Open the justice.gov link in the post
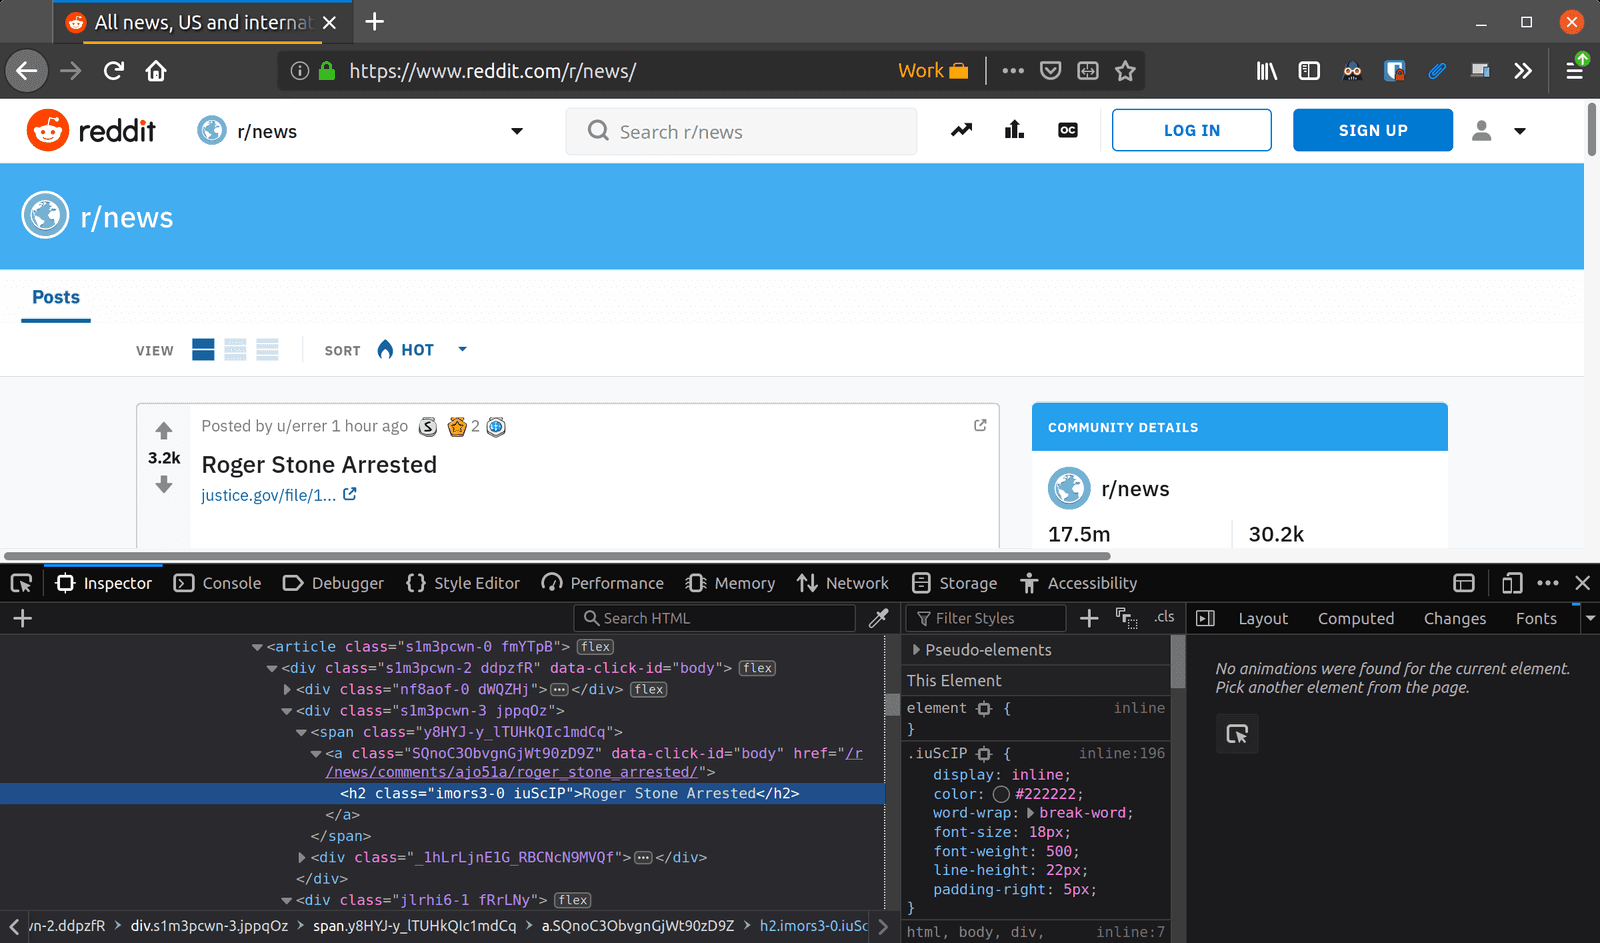This screenshot has width=1600, height=943. 268,495
